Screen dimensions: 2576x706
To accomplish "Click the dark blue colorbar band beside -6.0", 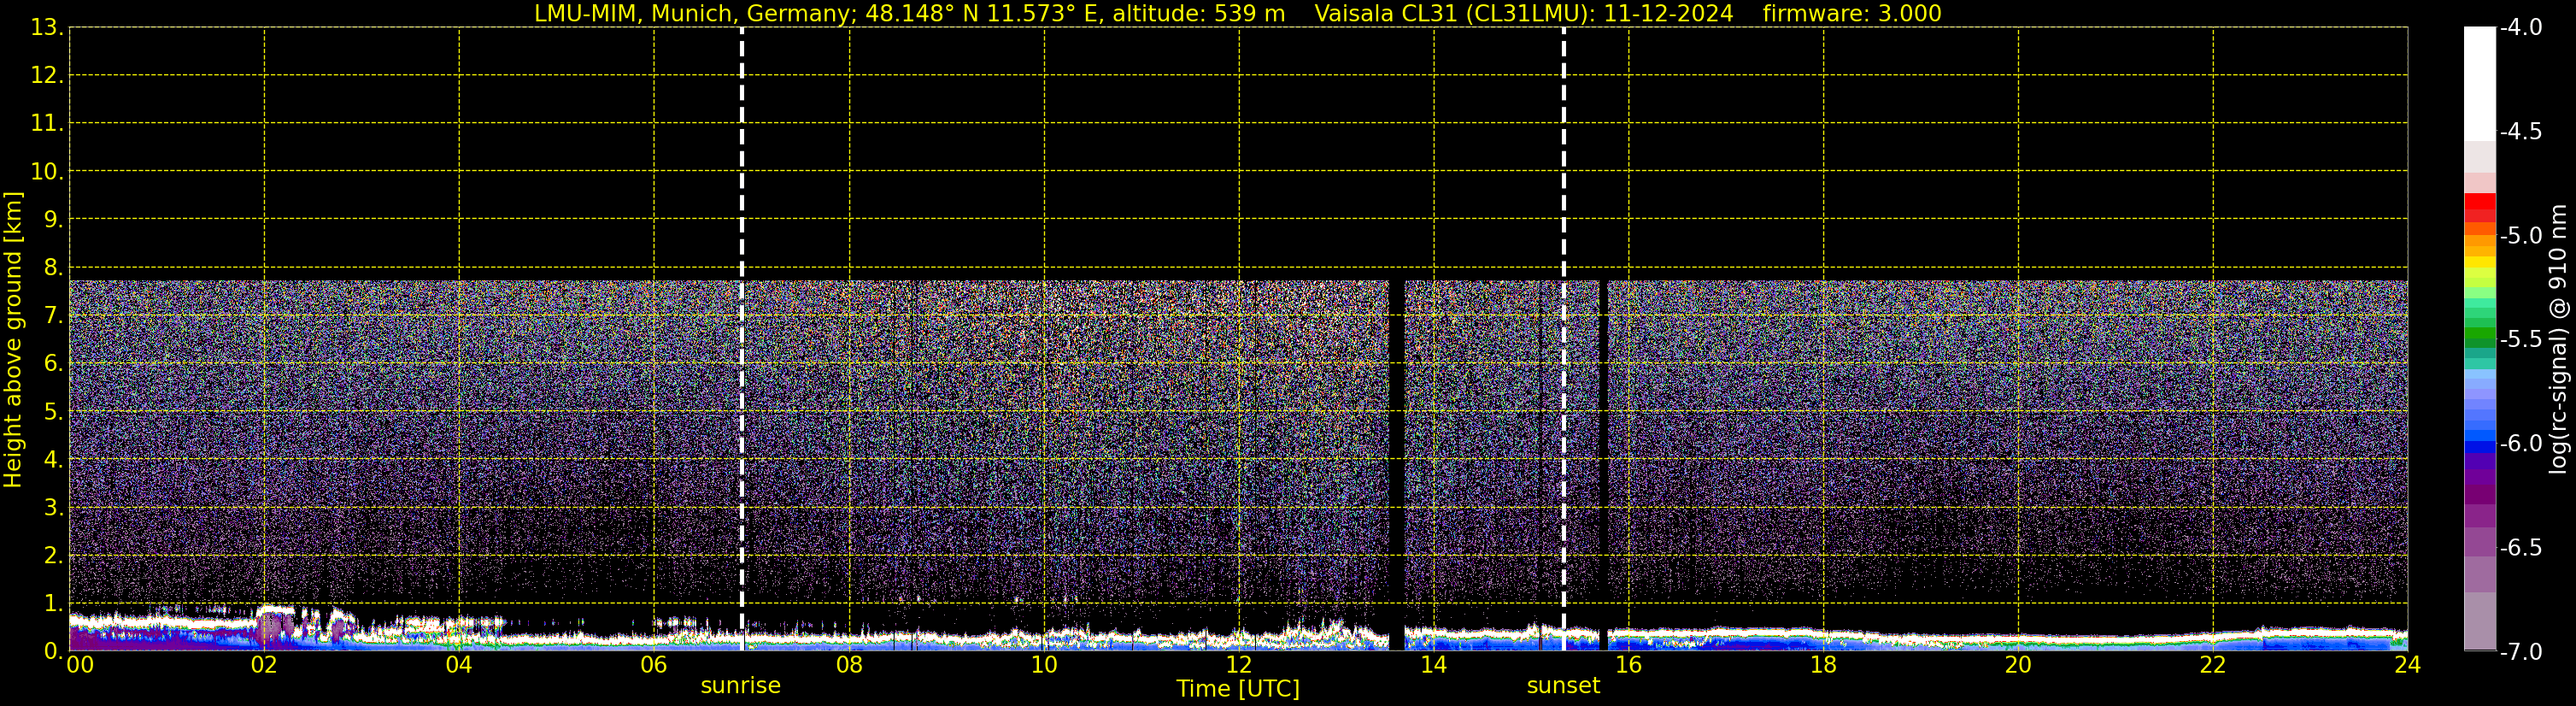I will (2479, 447).
